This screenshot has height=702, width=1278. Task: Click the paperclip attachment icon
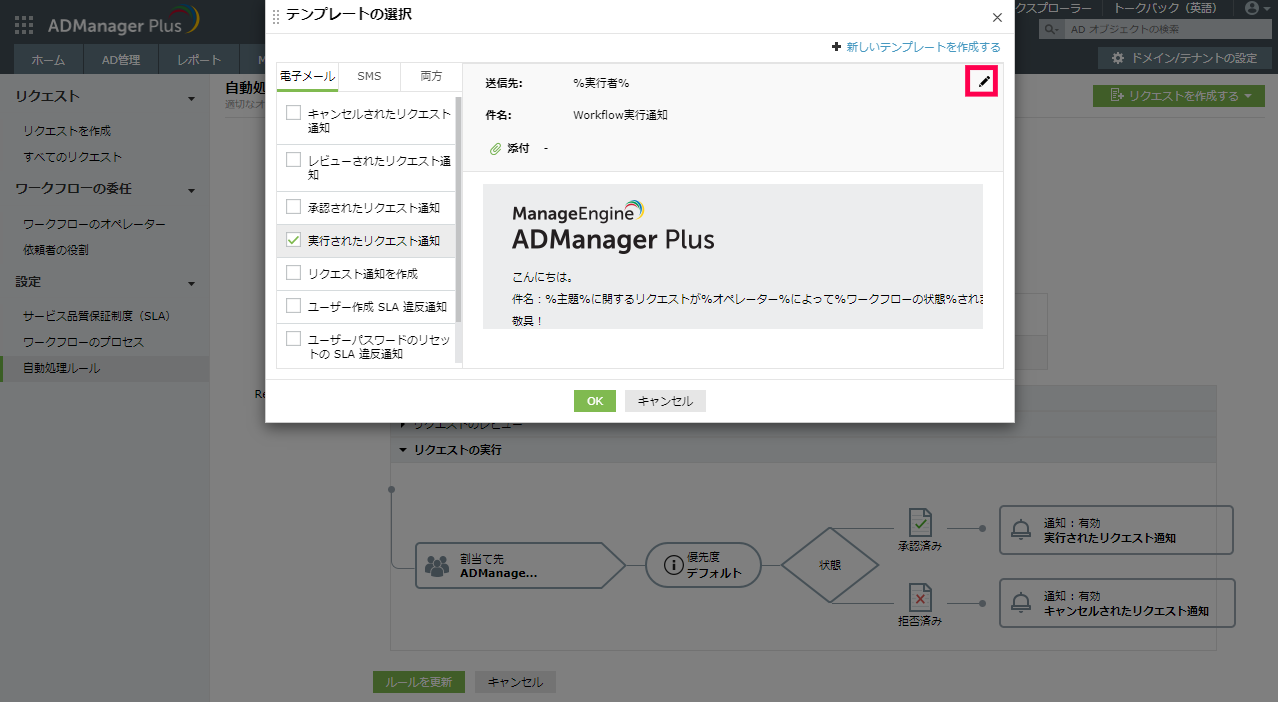[x=494, y=148]
